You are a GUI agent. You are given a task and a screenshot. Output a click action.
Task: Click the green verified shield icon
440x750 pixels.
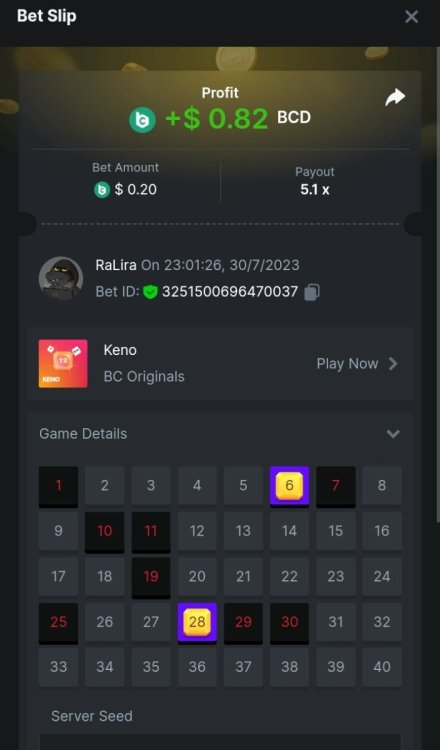[x=150, y=292]
